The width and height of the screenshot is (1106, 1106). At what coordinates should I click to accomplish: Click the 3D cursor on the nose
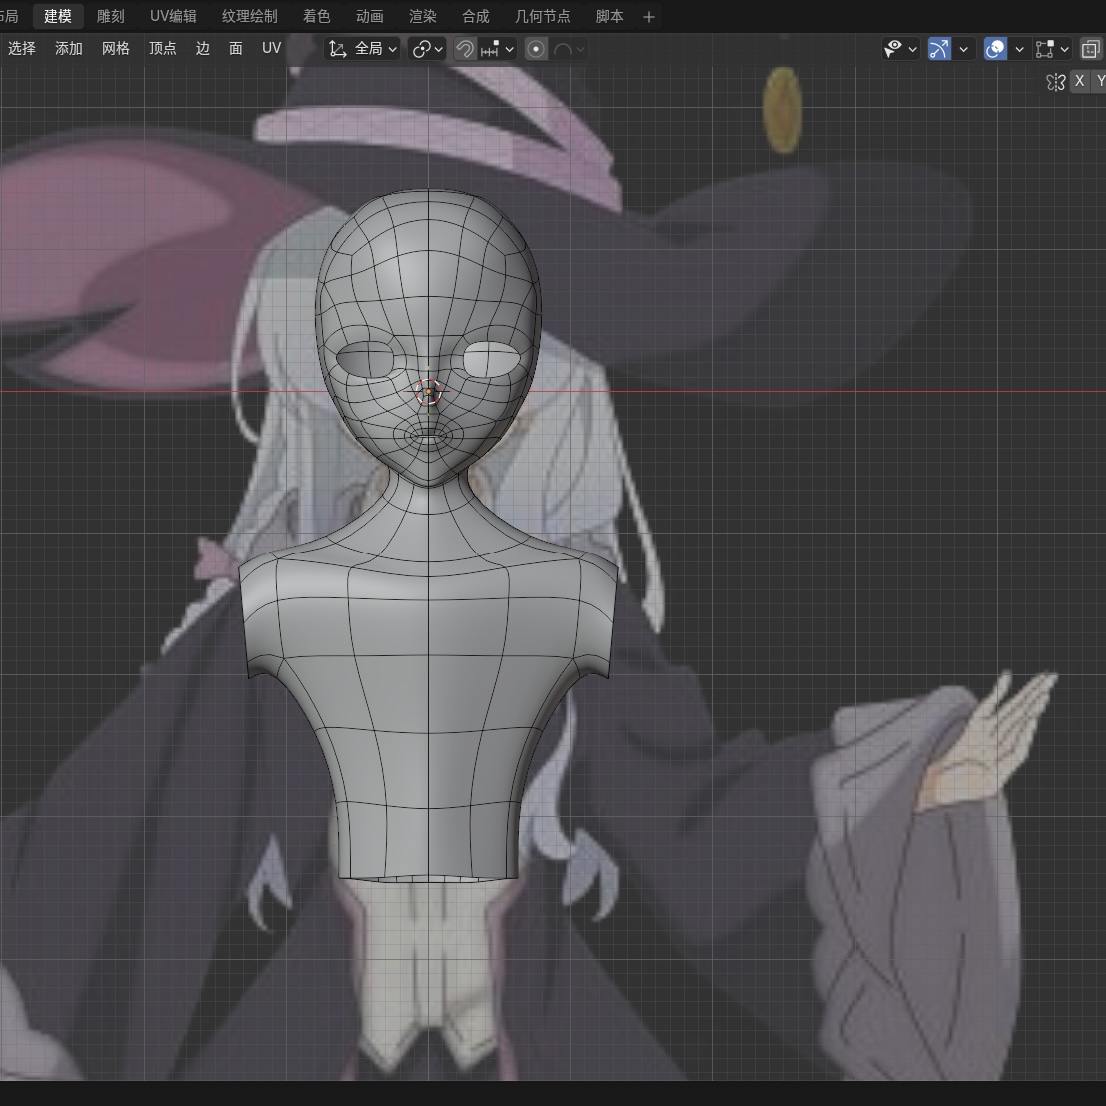[428, 391]
